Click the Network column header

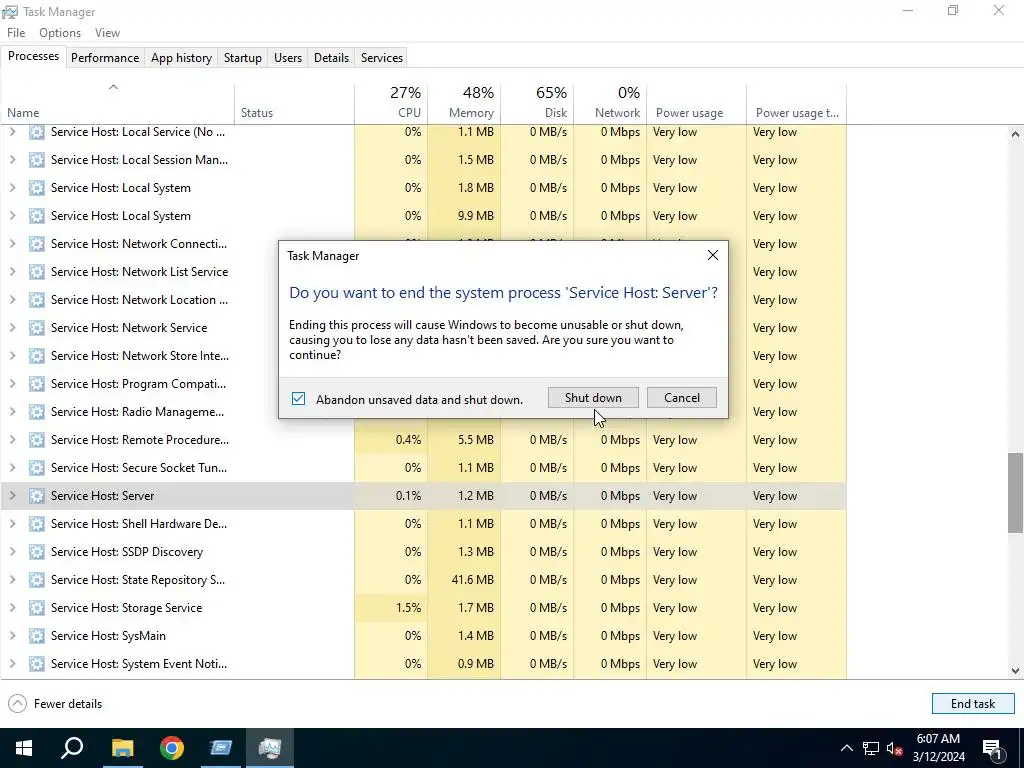tap(611, 103)
